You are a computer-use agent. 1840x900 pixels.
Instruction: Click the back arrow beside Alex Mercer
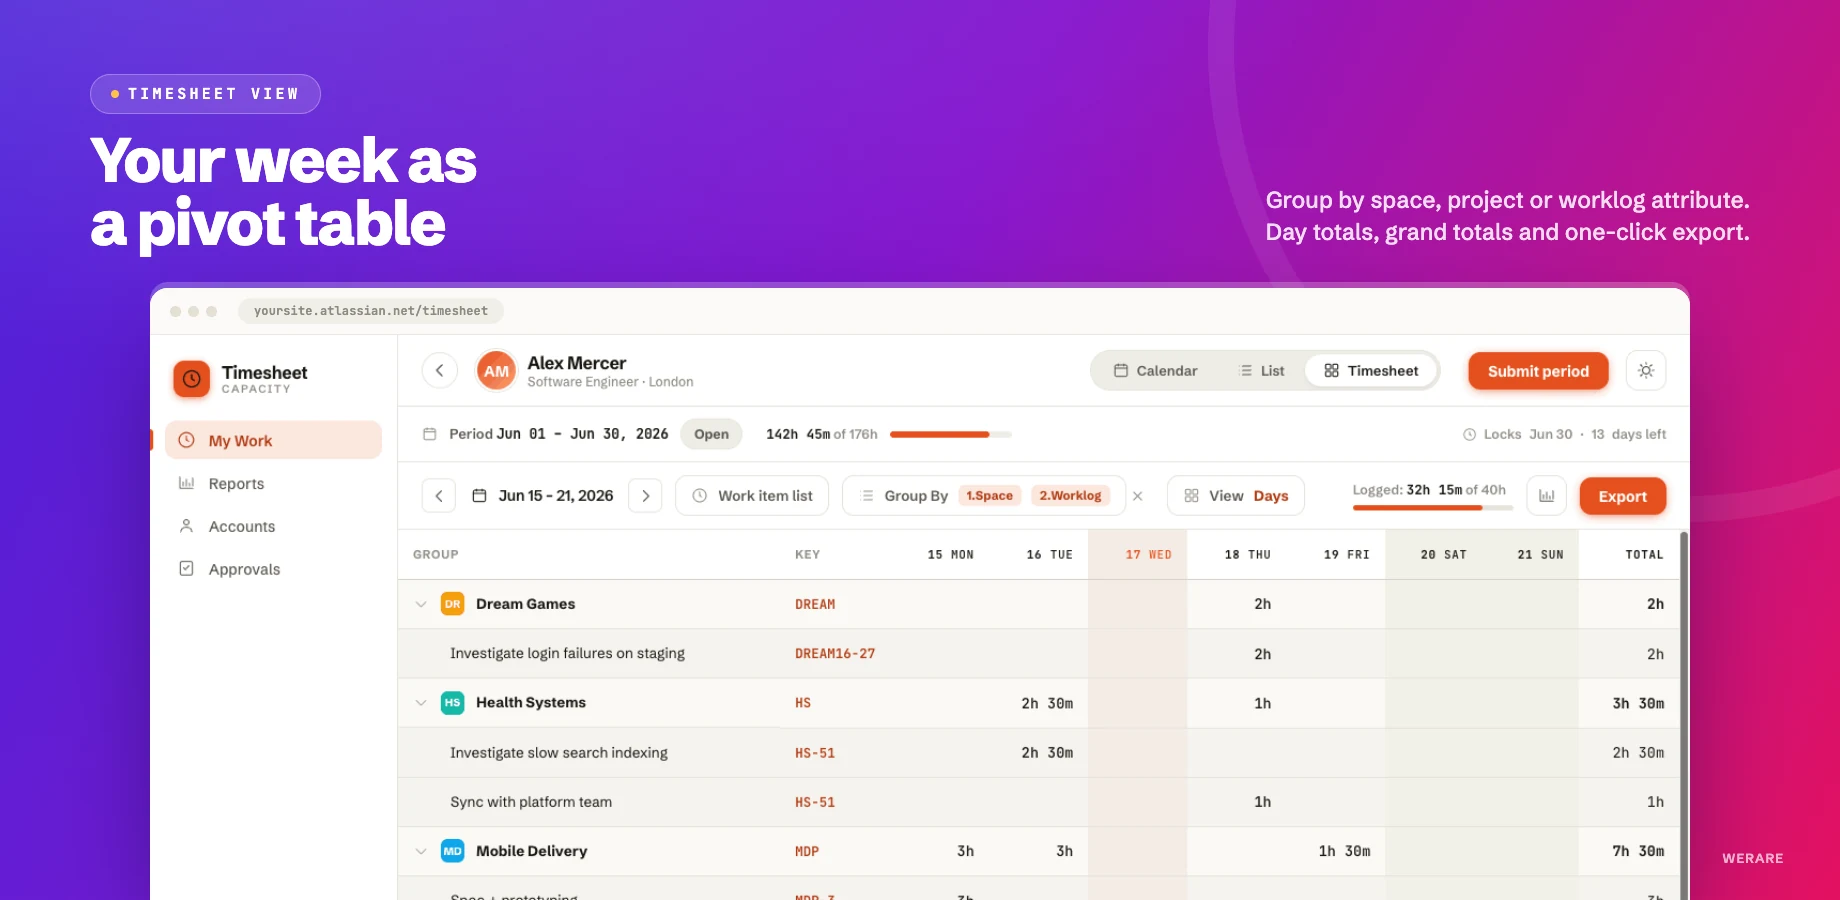(439, 370)
